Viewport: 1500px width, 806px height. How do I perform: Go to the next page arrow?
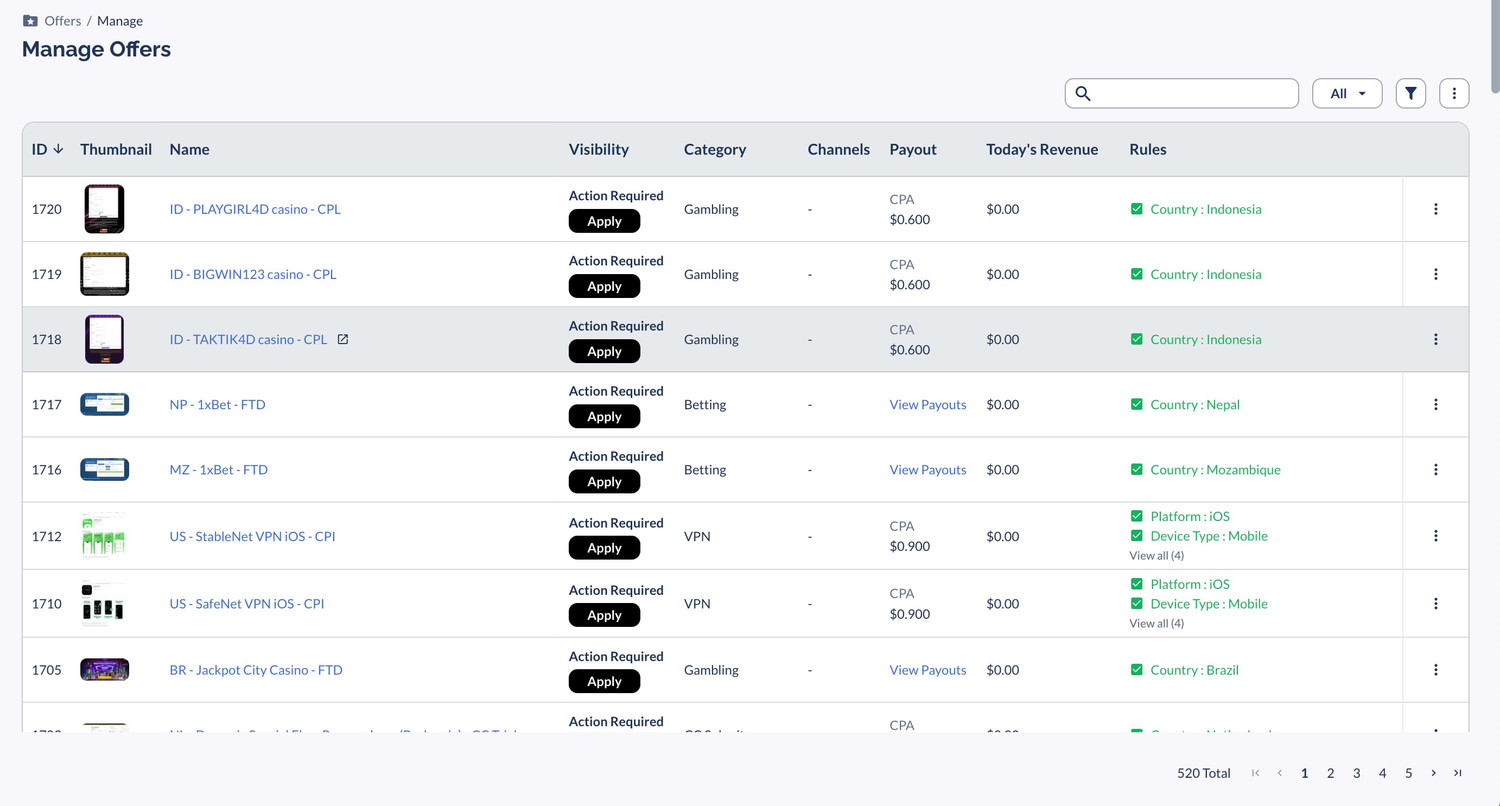tap(1433, 773)
